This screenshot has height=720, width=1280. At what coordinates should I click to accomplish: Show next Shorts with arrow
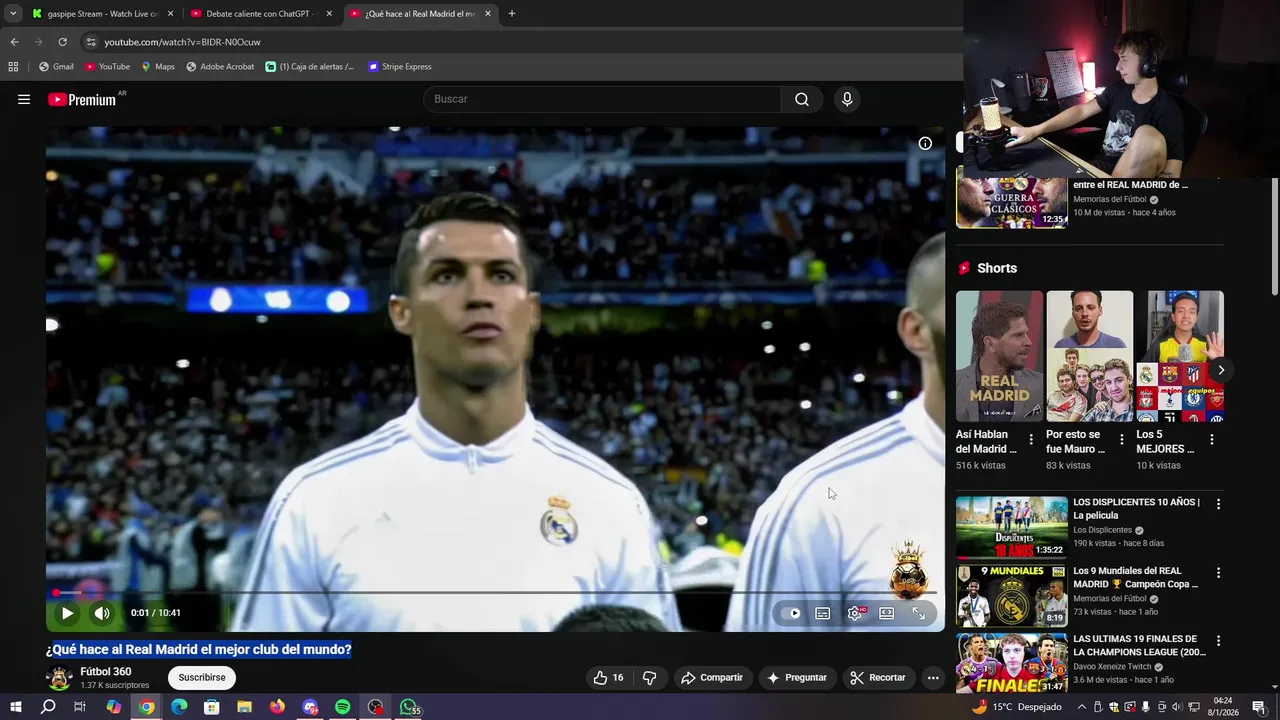pos(1220,370)
